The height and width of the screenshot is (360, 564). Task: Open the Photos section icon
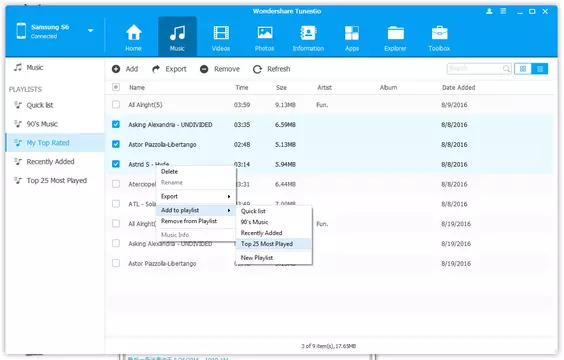[x=265, y=33]
